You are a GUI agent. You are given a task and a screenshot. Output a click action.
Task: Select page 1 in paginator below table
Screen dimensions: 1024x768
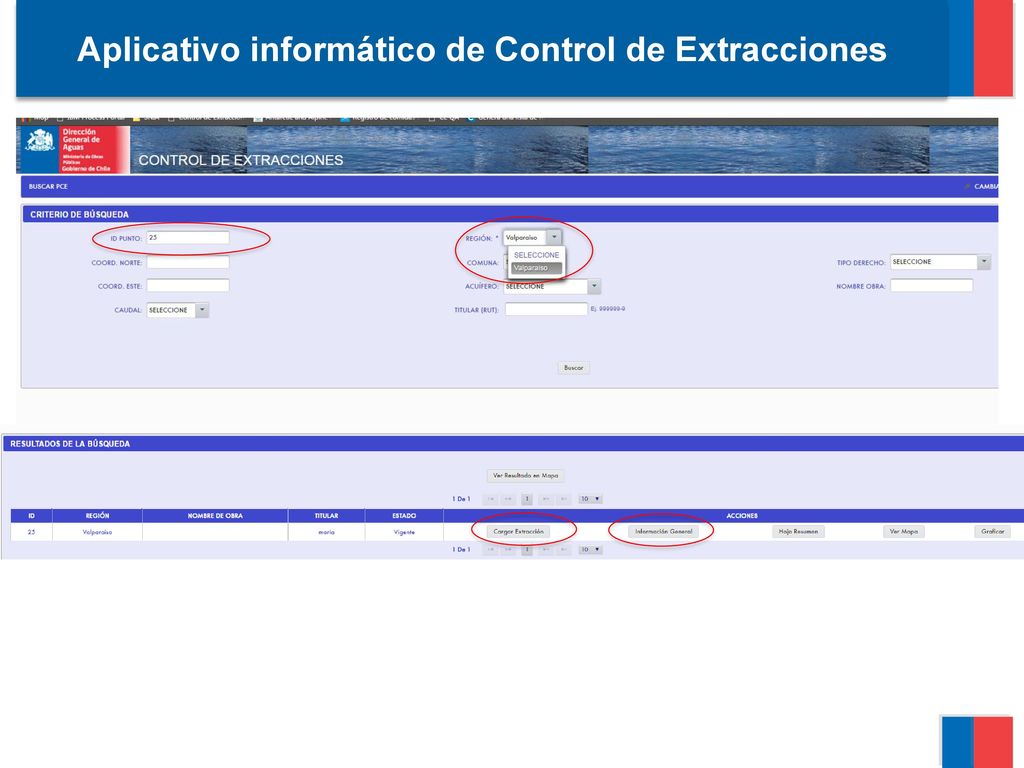[526, 550]
